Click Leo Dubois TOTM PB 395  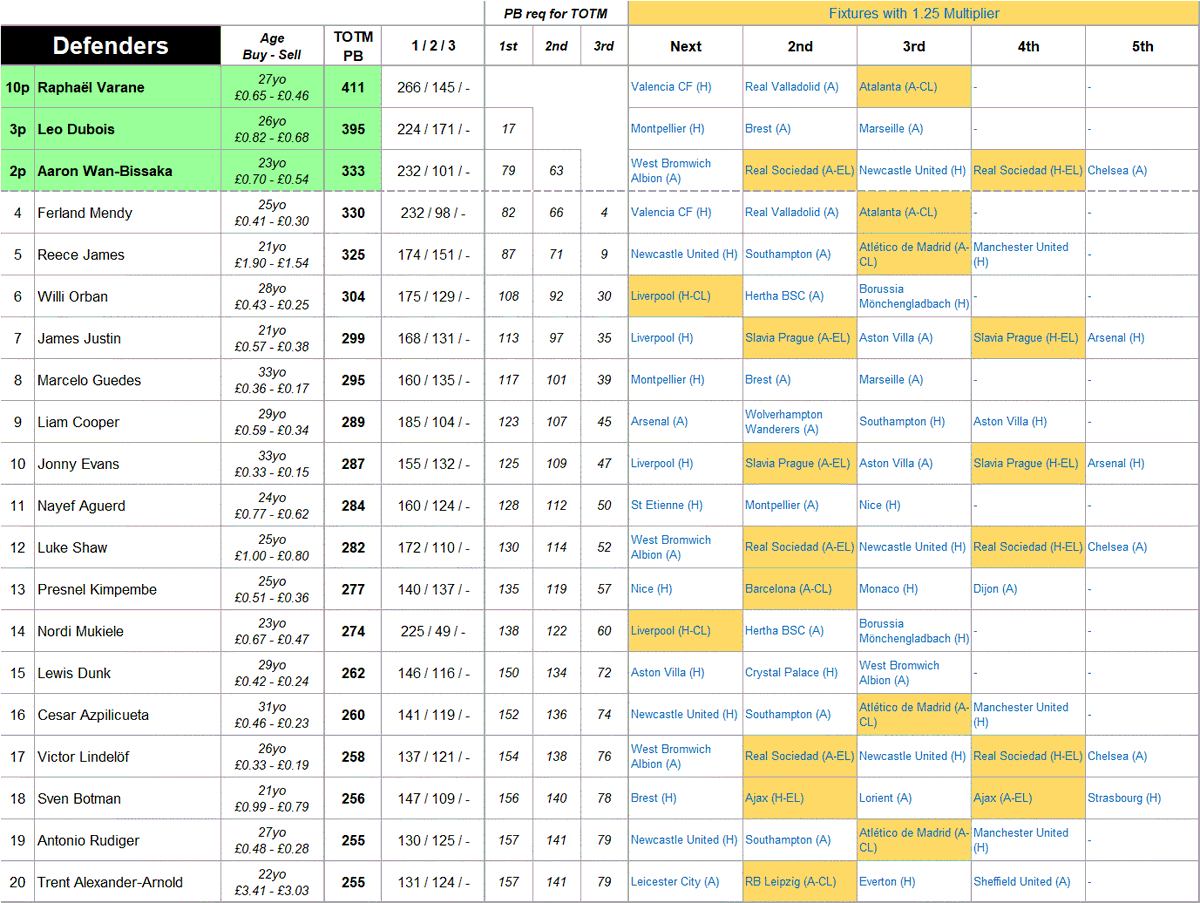(353, 129)
